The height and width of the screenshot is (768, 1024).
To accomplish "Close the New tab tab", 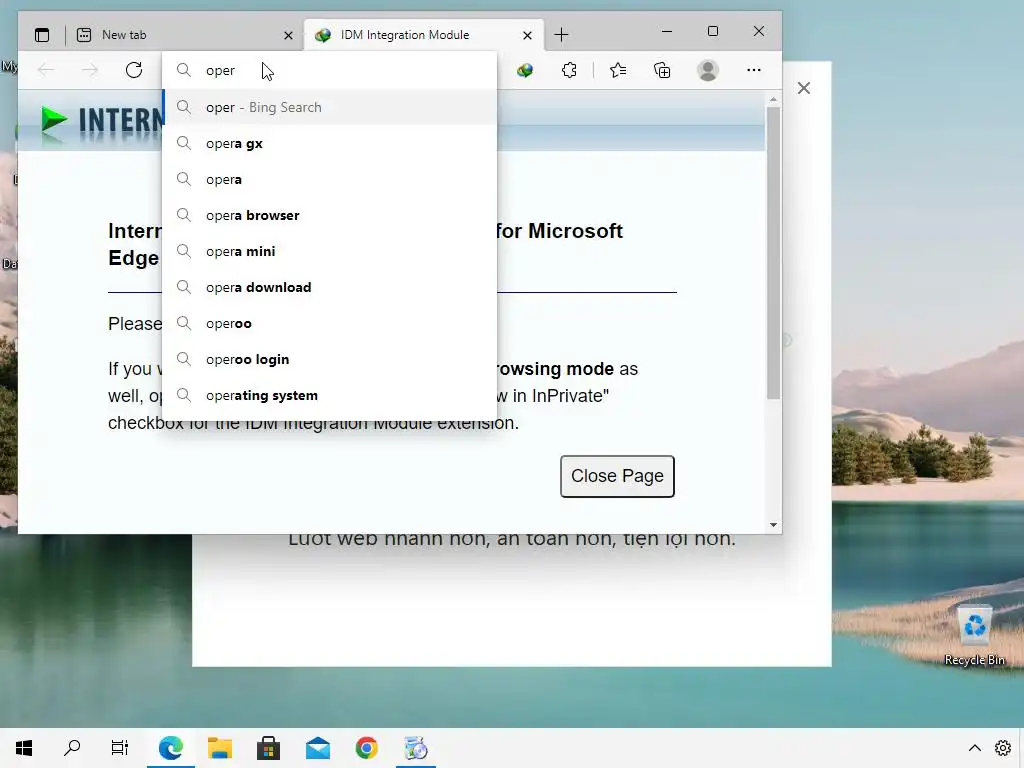I will [x=288, y=35].
